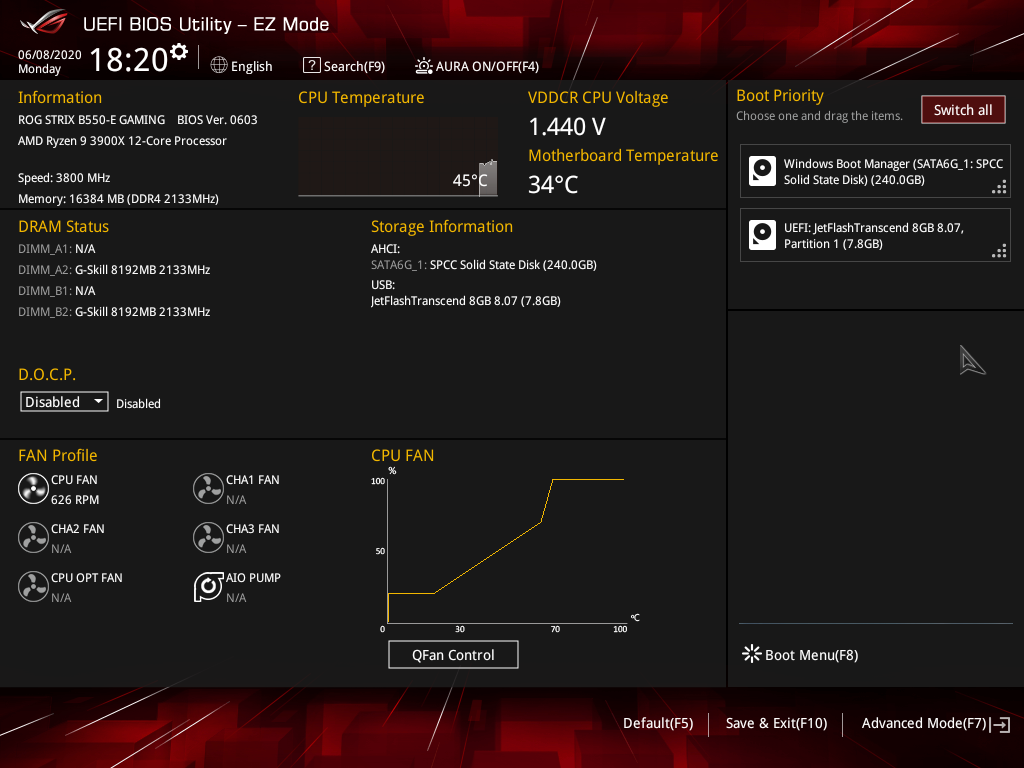The image size is (1024, 768).
Task: Click JetFlashTranscend 8GB storage entry
Action: click(466, 301)
